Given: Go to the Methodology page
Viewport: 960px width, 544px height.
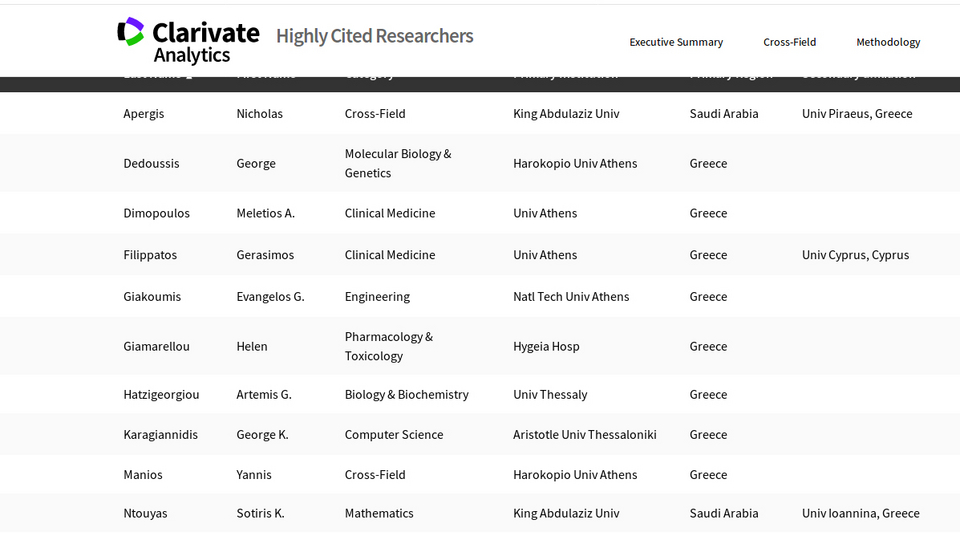Looking at the screenshot, I should [x=888, y=42].
